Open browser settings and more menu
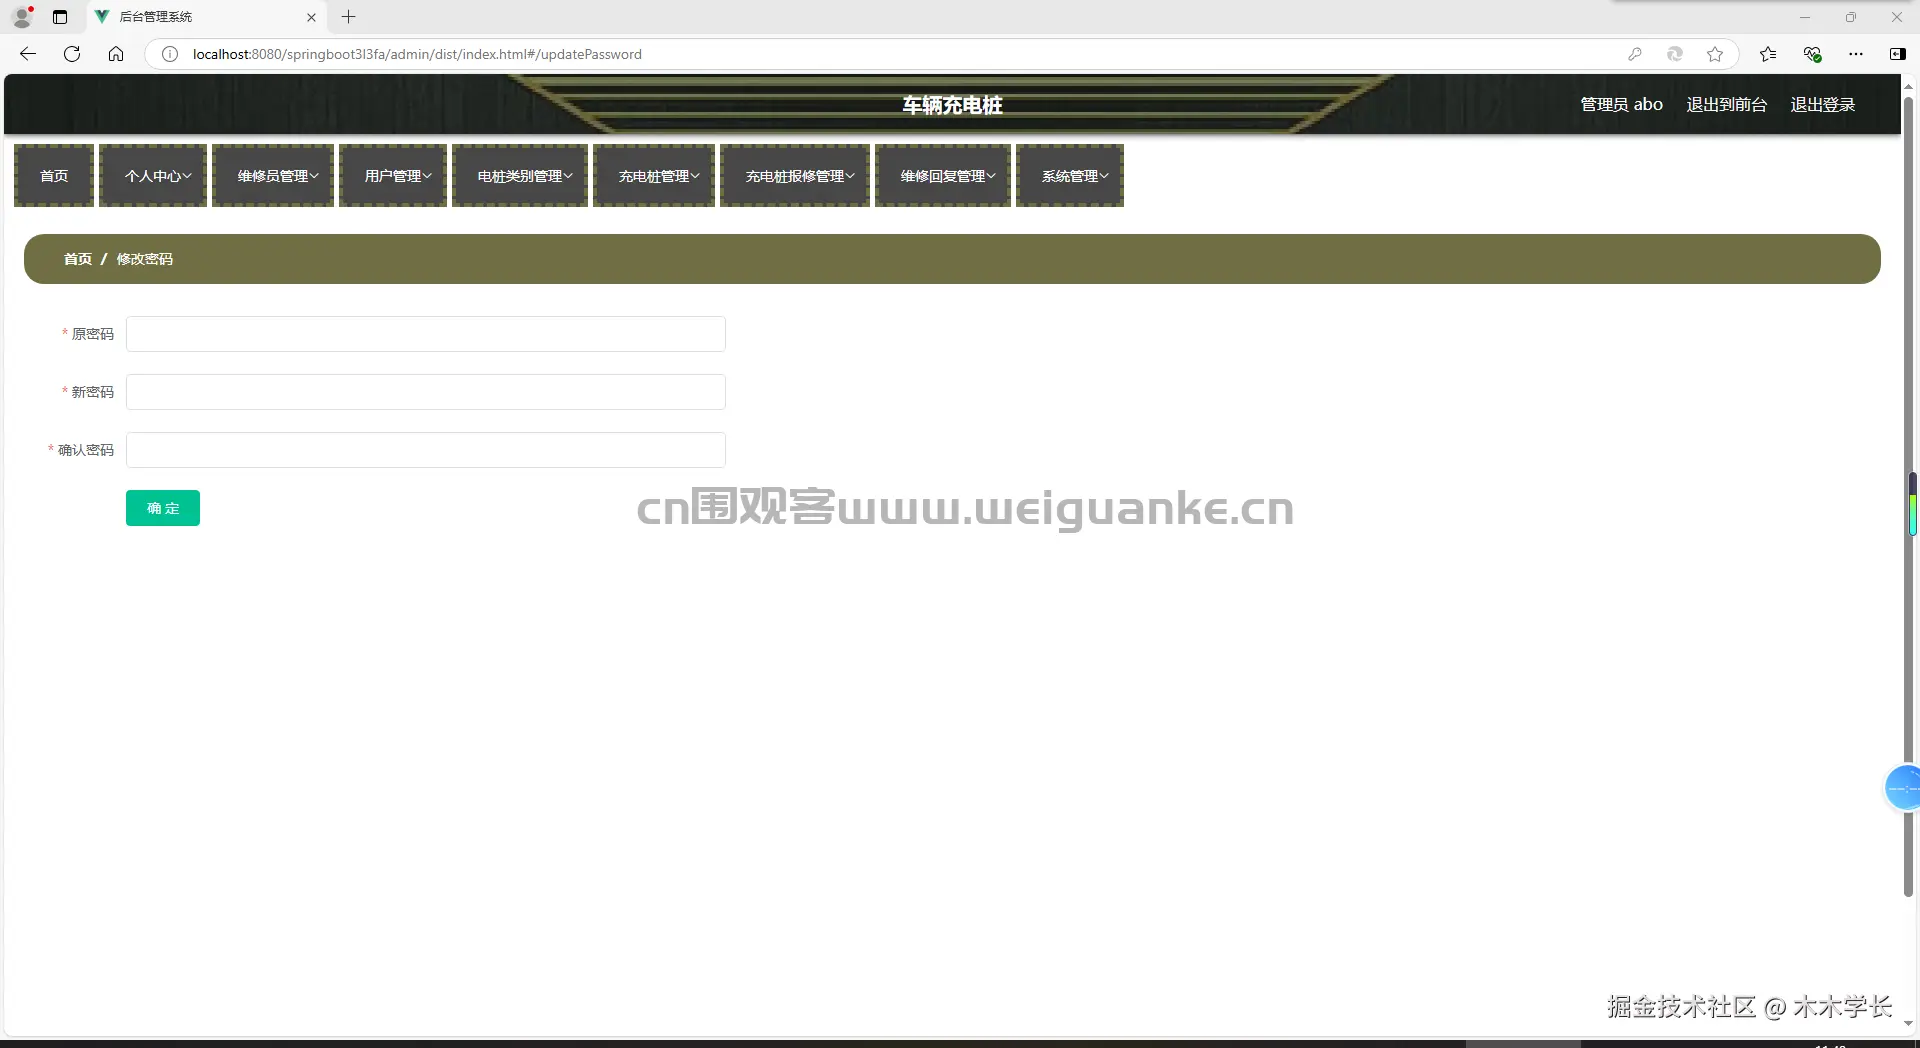The width and height of the screenshot is (1920, 1048). click(x=1856, y=54)
